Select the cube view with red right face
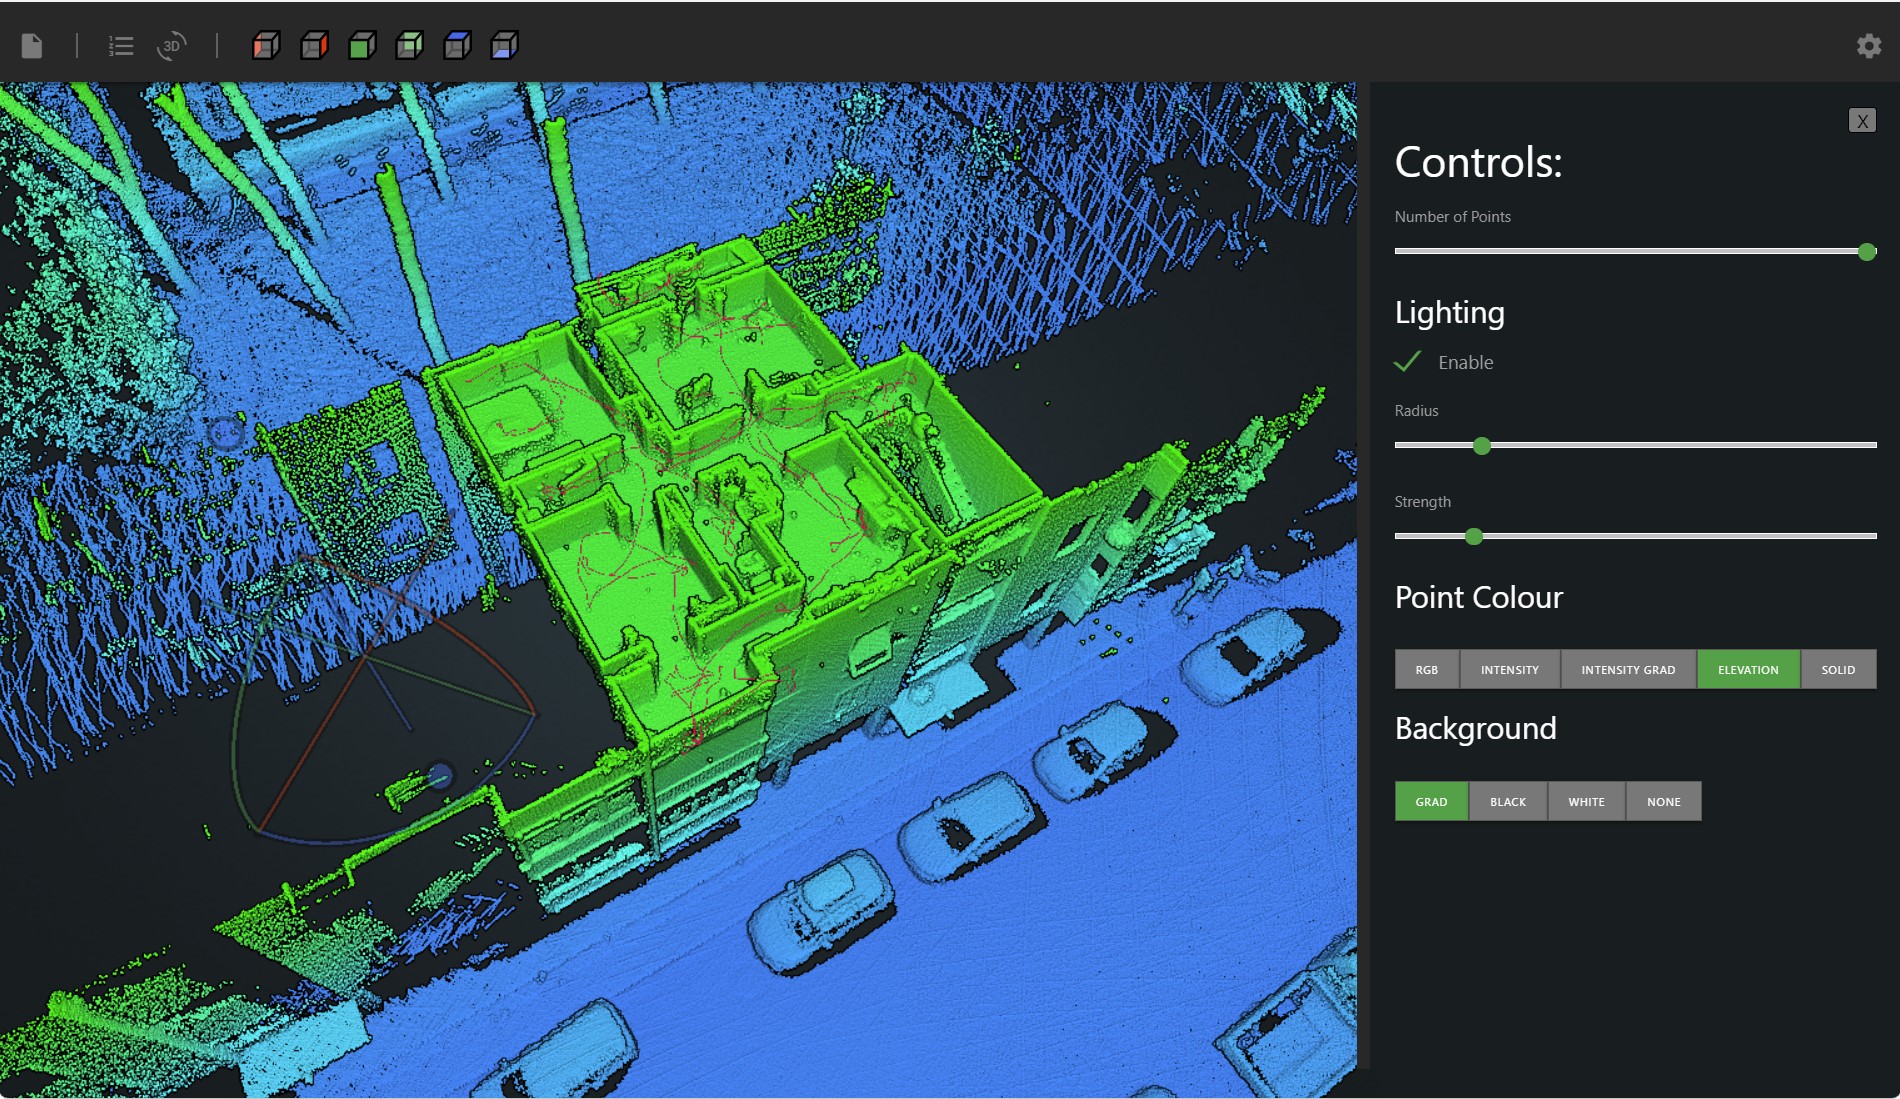The image size is (1900, 1099). tap(314, 45)
